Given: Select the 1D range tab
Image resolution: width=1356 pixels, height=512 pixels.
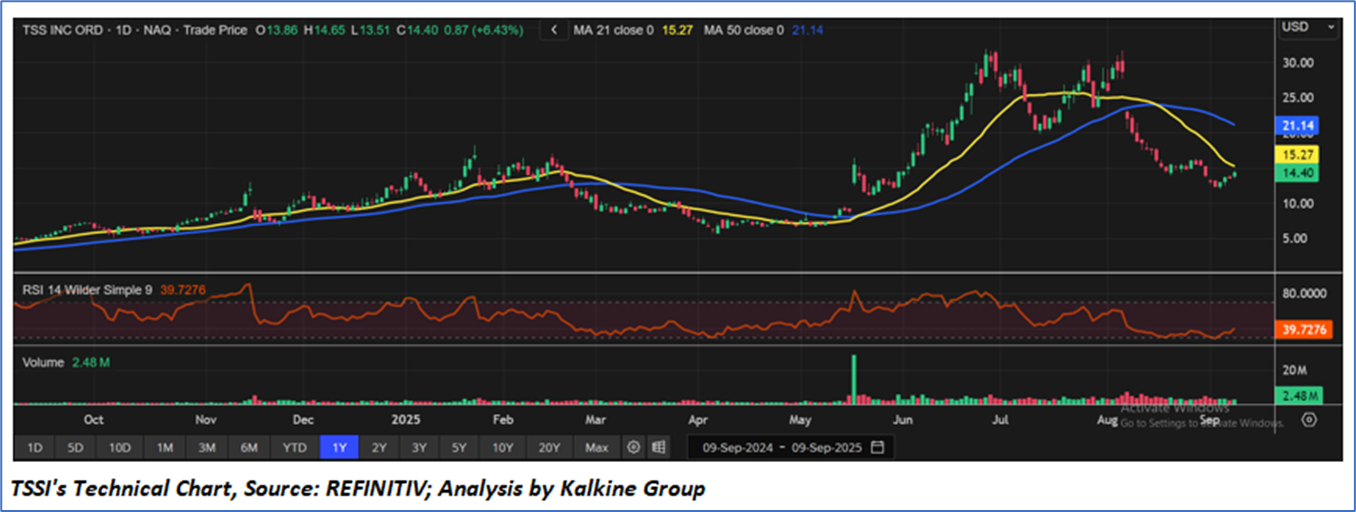Looking at the screenshot, I should pyautogui.click(x=35, y=447).
